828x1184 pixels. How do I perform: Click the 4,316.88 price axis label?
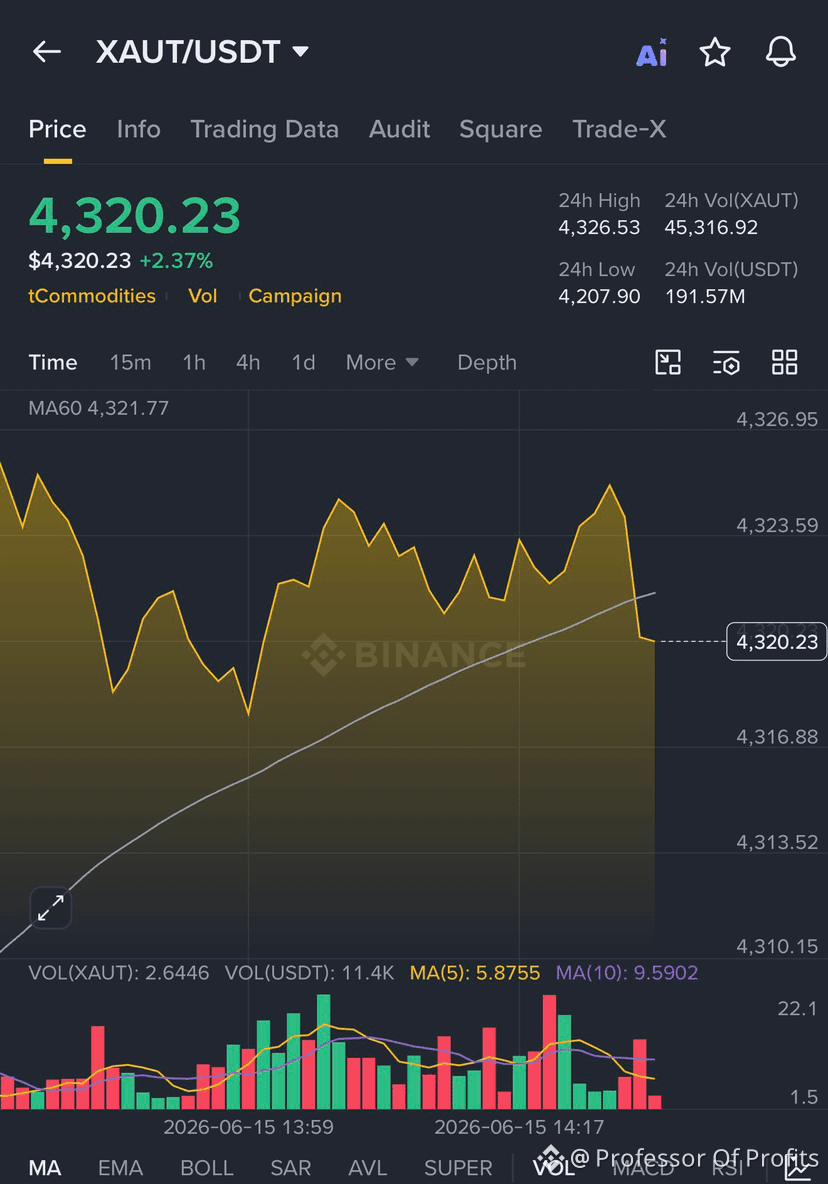pyautogui.click(x=777, y=737)
